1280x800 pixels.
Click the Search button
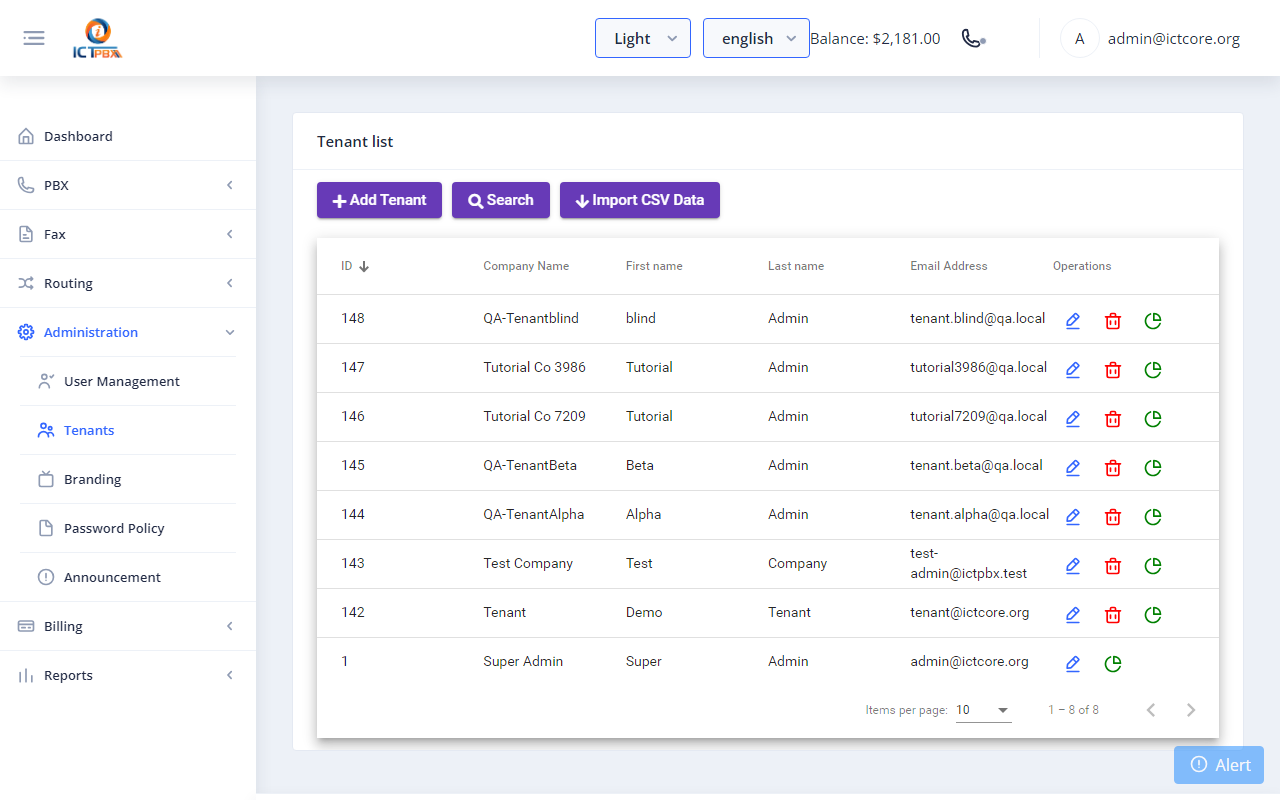tap(501, 200)
